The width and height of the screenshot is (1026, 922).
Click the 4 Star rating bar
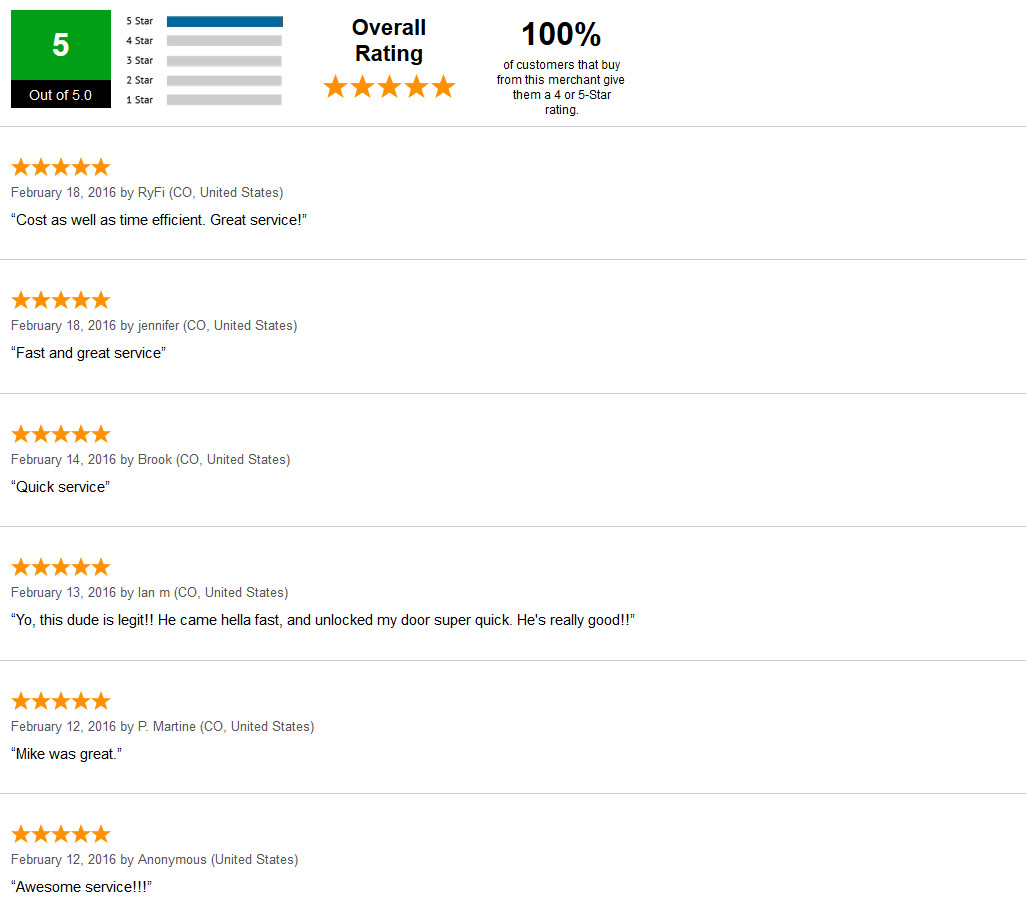tap(224, 41)
